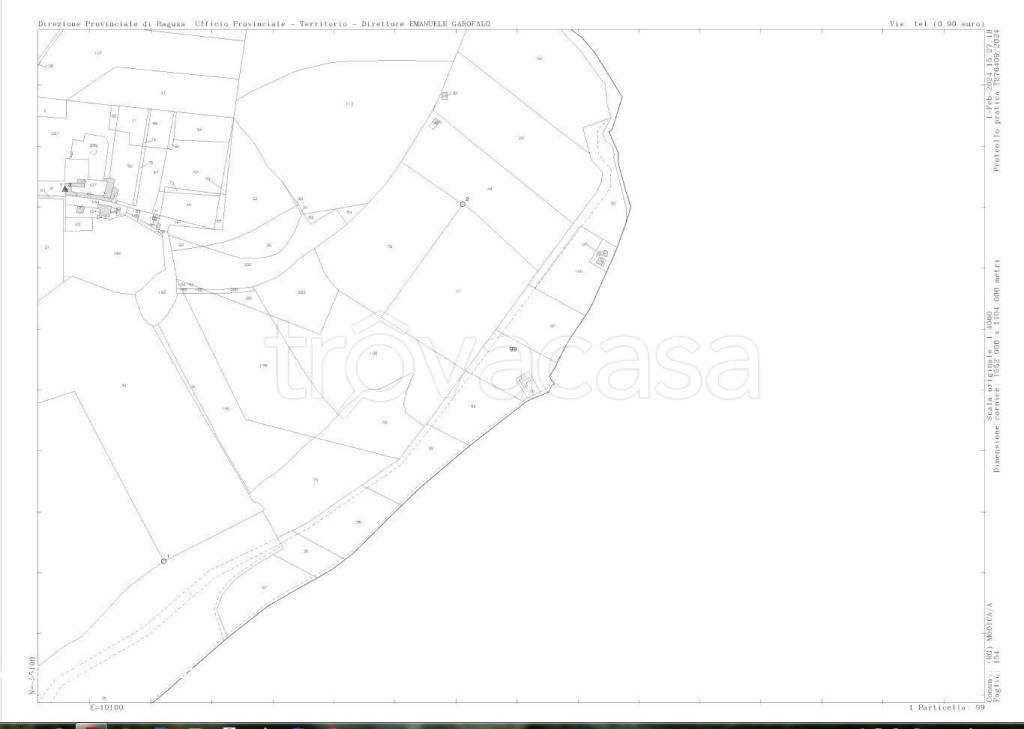The image size is (1024, 729).
Task: Select the building symbol just below parcel 99
Action: [524, 382]
